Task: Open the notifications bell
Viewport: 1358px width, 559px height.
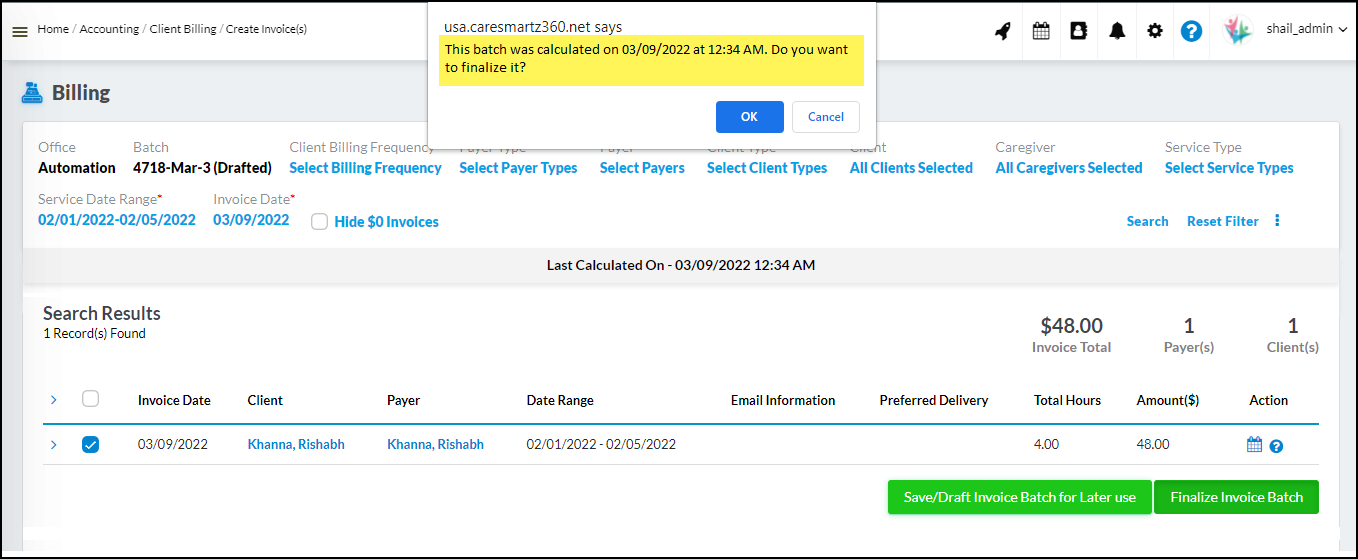Action: tap(1117, 31)
